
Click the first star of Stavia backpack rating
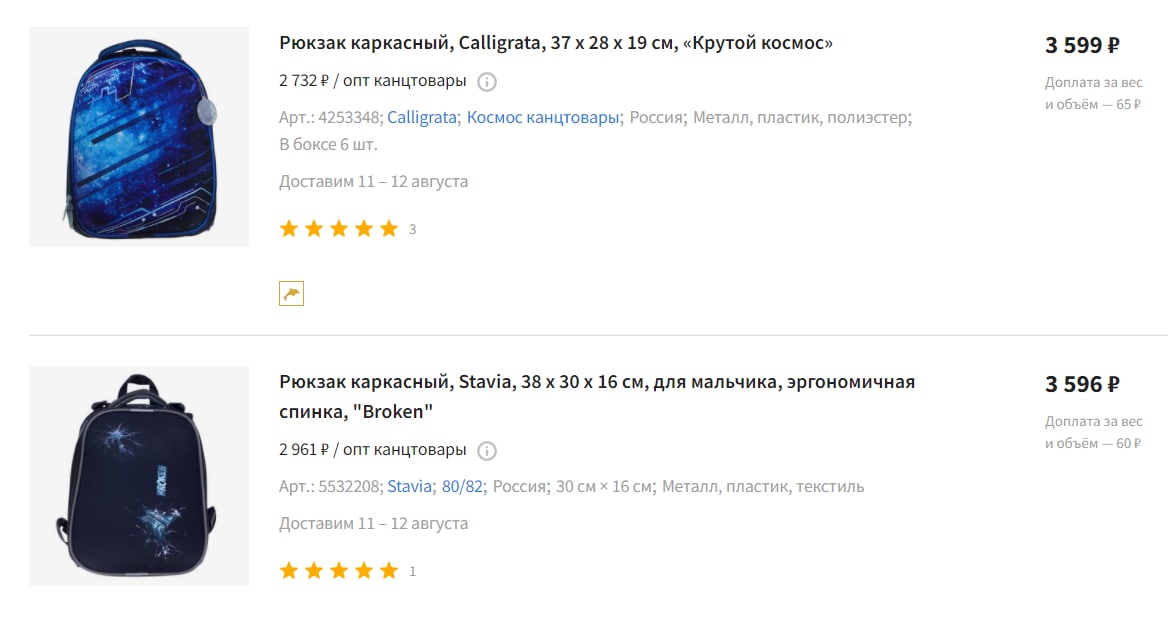[289, 570]
